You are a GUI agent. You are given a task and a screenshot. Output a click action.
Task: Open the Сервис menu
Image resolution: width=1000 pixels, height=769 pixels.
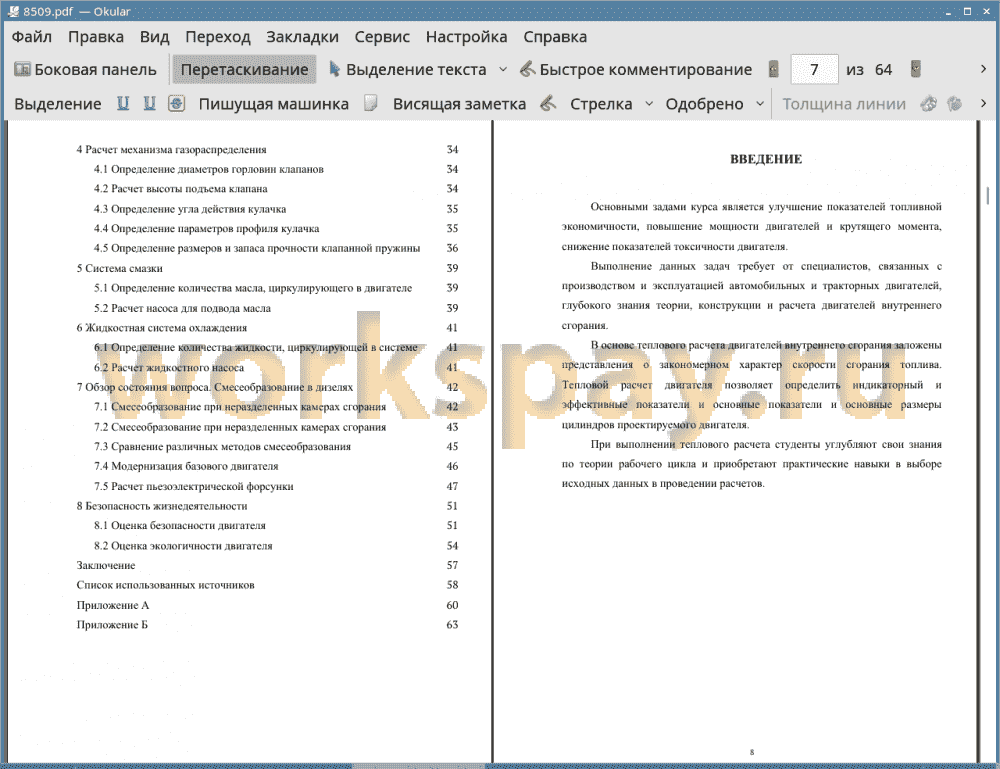click(382, 37)
